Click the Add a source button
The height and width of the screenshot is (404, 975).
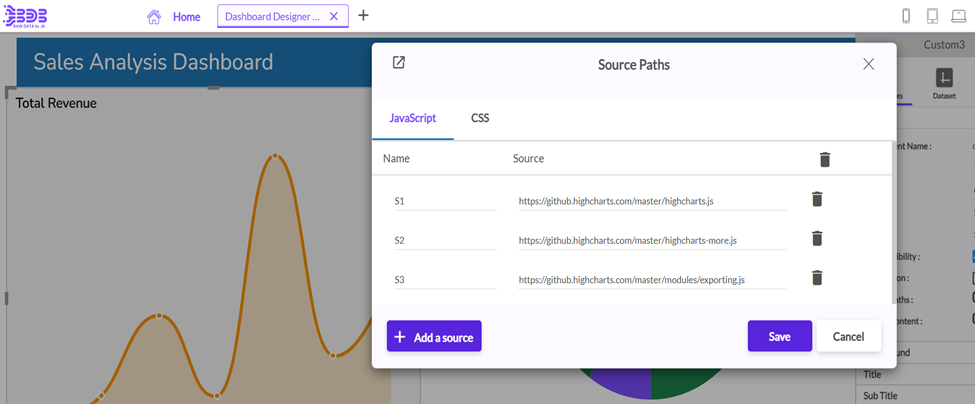pos(434,337)
